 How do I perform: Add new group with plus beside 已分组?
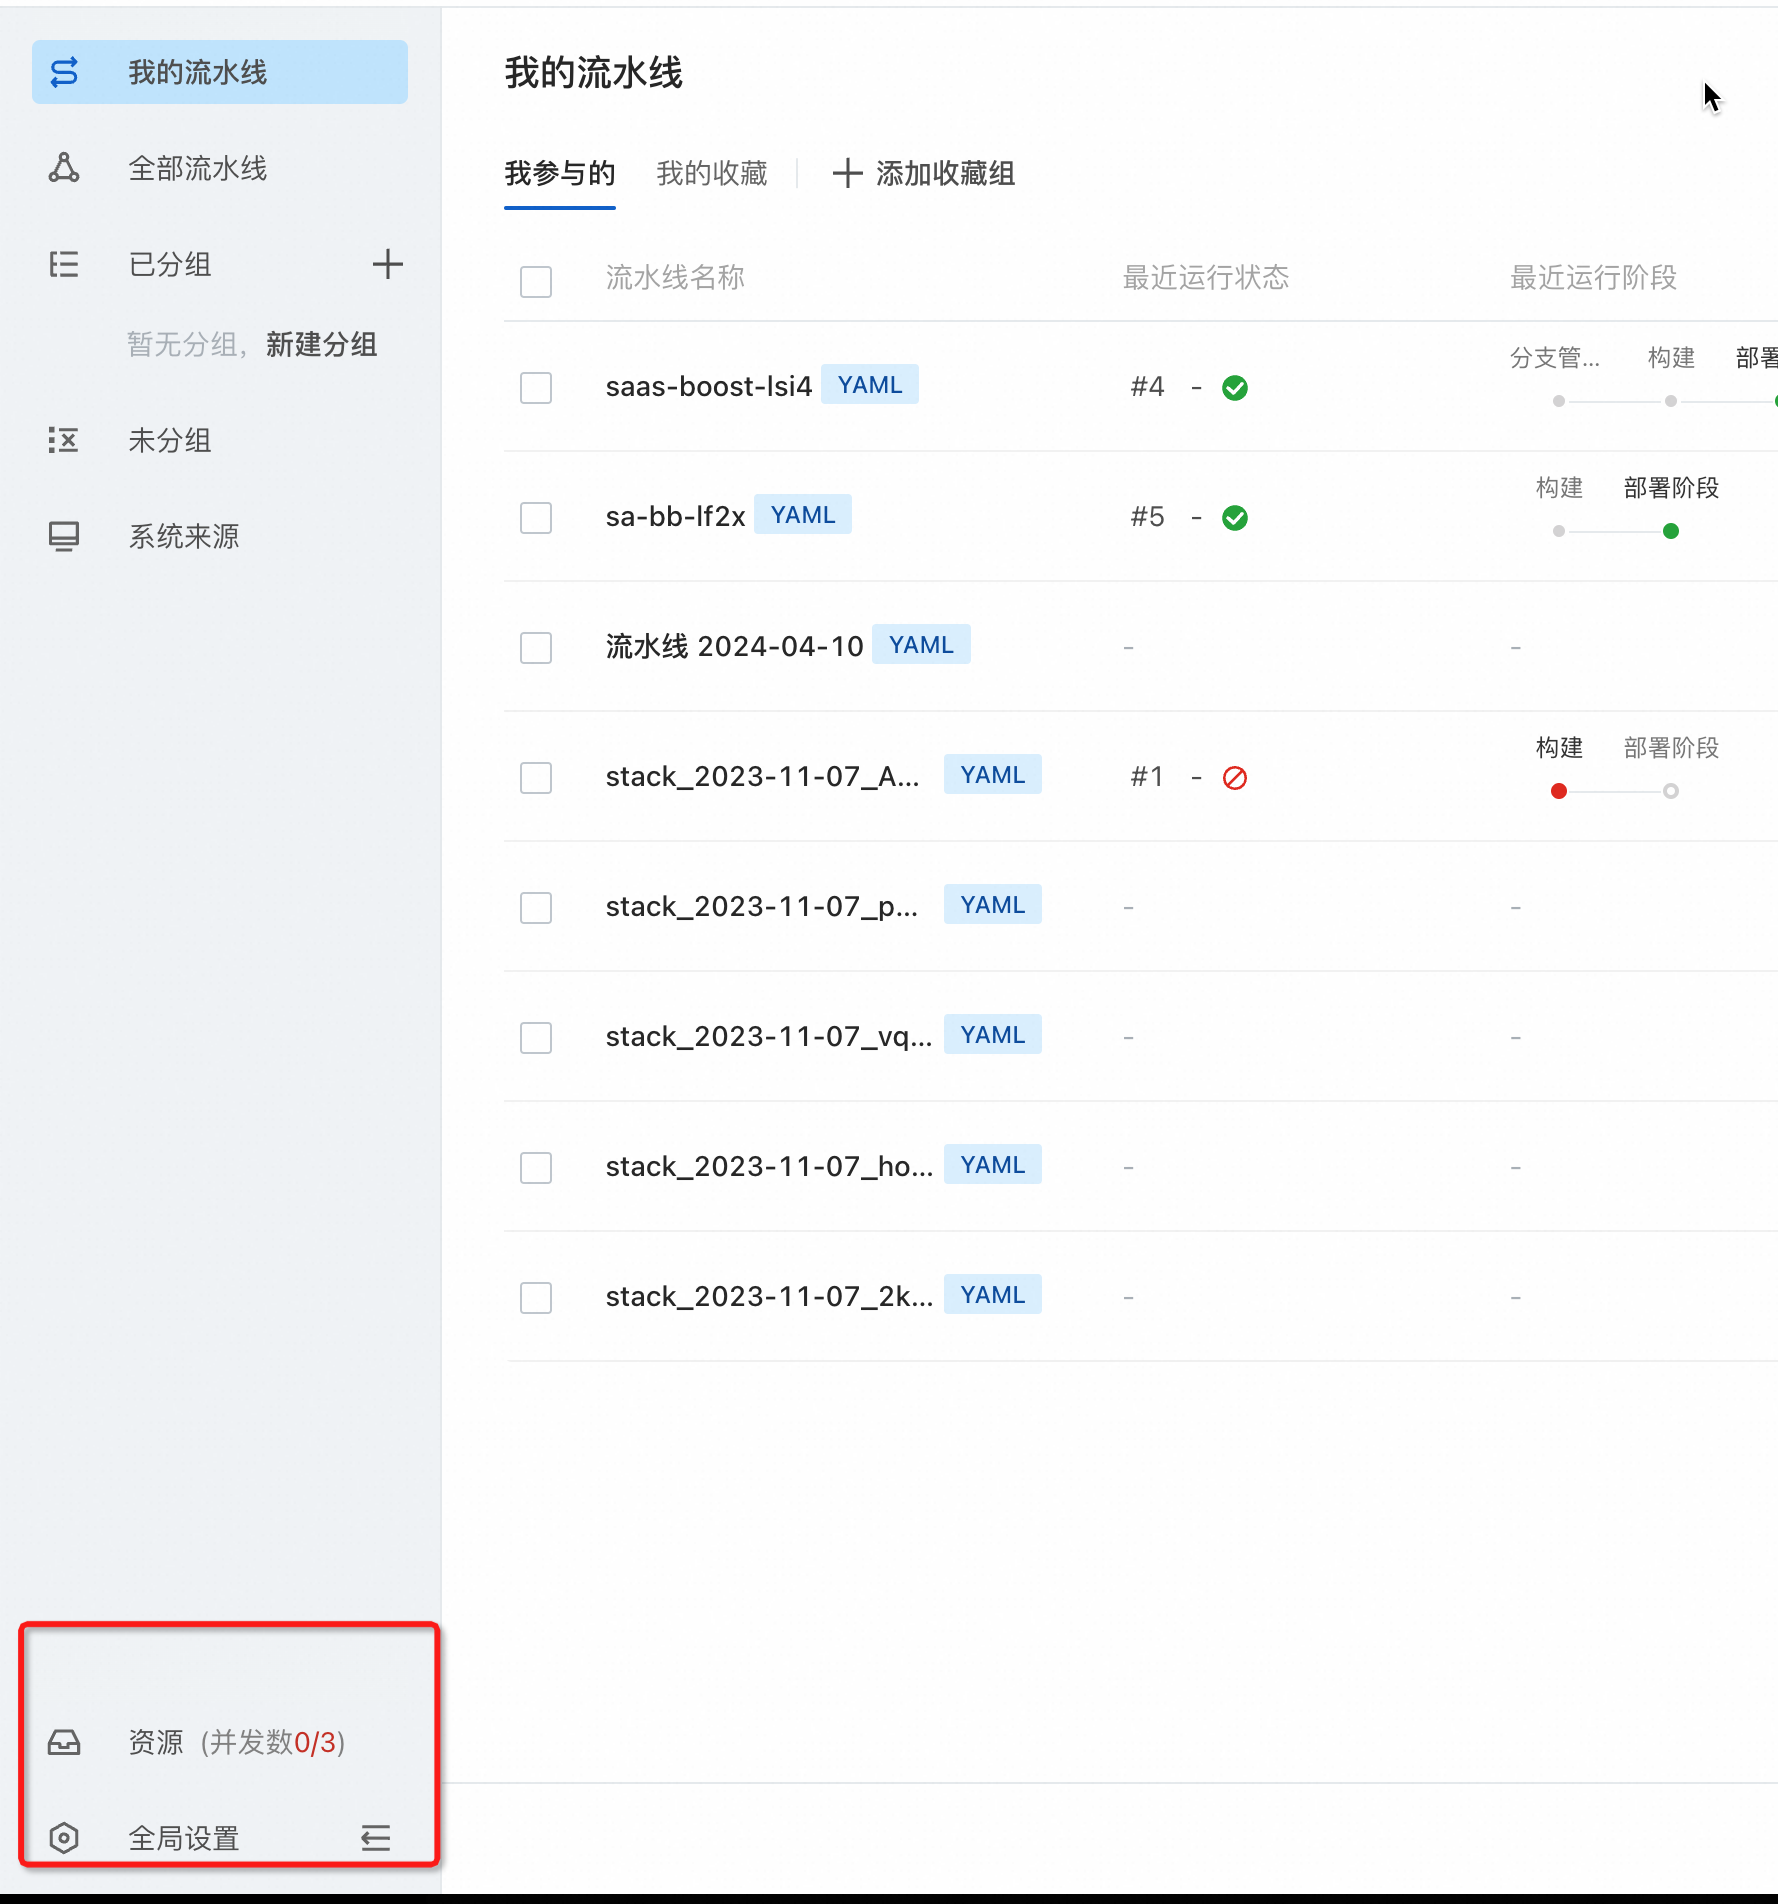(x=388, y=264)
